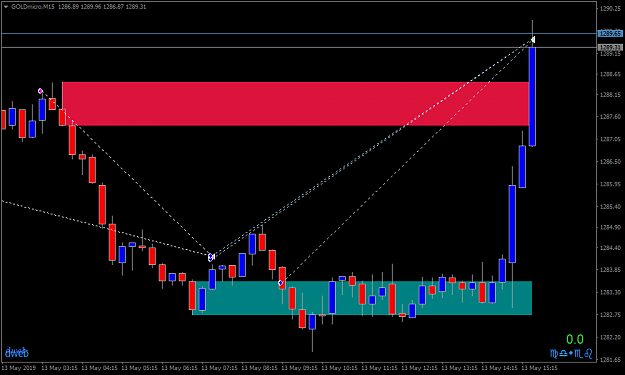
Task: Click the OHLC values 1286.89 1289.96 1286.87 1289.31
Action: [102, 7]
